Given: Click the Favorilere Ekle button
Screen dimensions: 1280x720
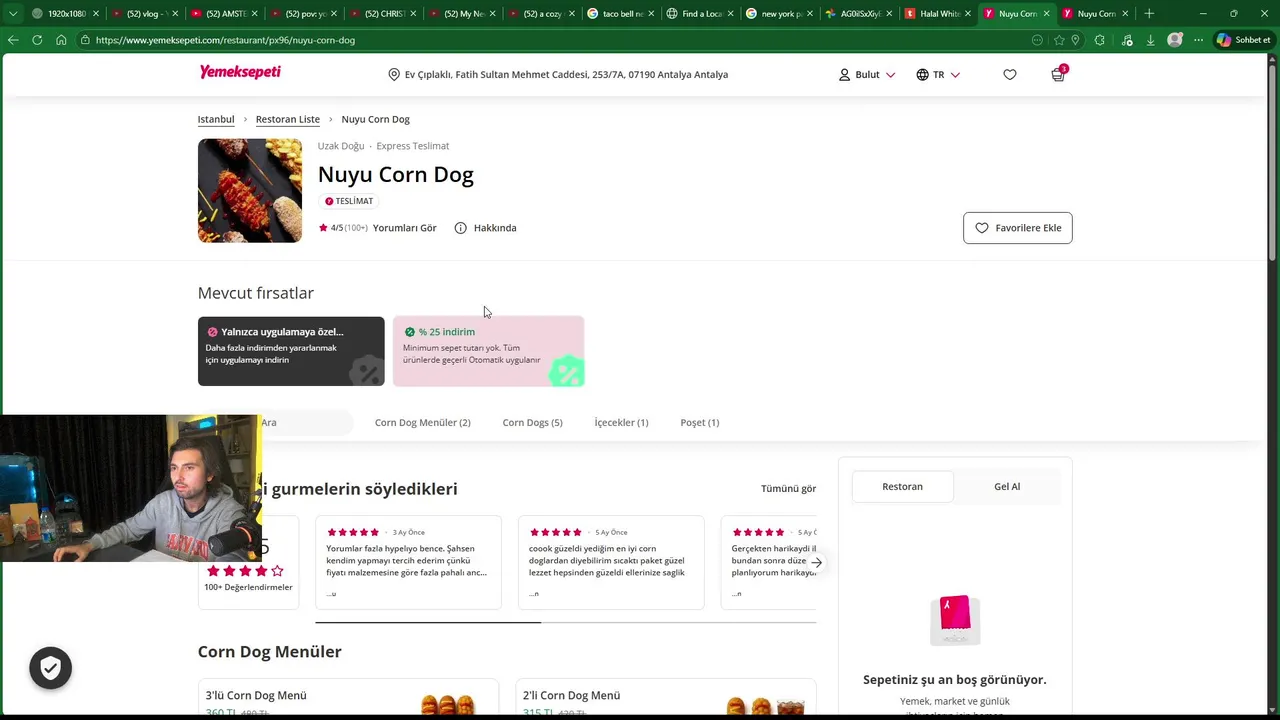Looking at the screenshot, I should 1018,228.
